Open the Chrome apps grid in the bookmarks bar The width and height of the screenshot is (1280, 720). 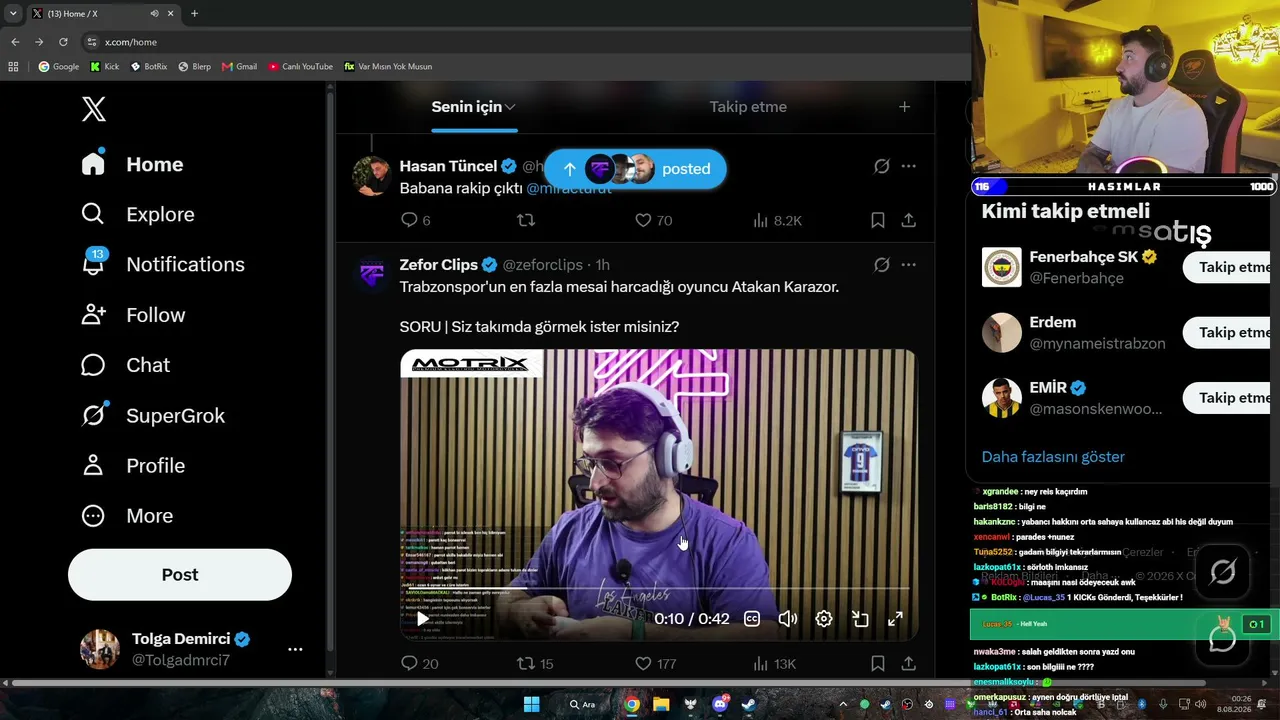pyautogui.click(x=13, y=67)
